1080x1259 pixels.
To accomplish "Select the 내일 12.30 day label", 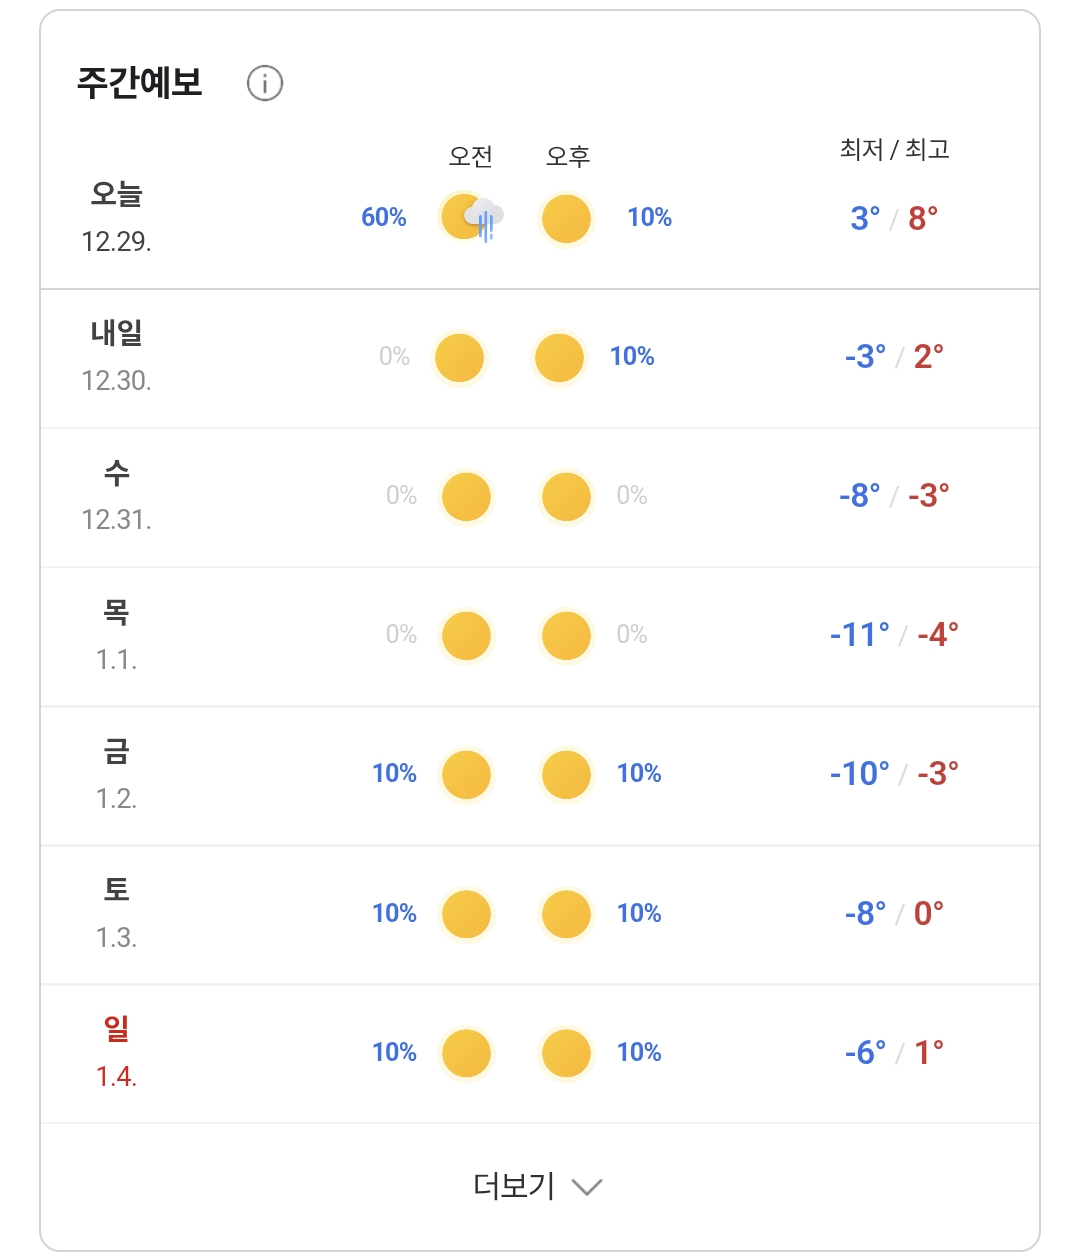I will coord(116,356).
